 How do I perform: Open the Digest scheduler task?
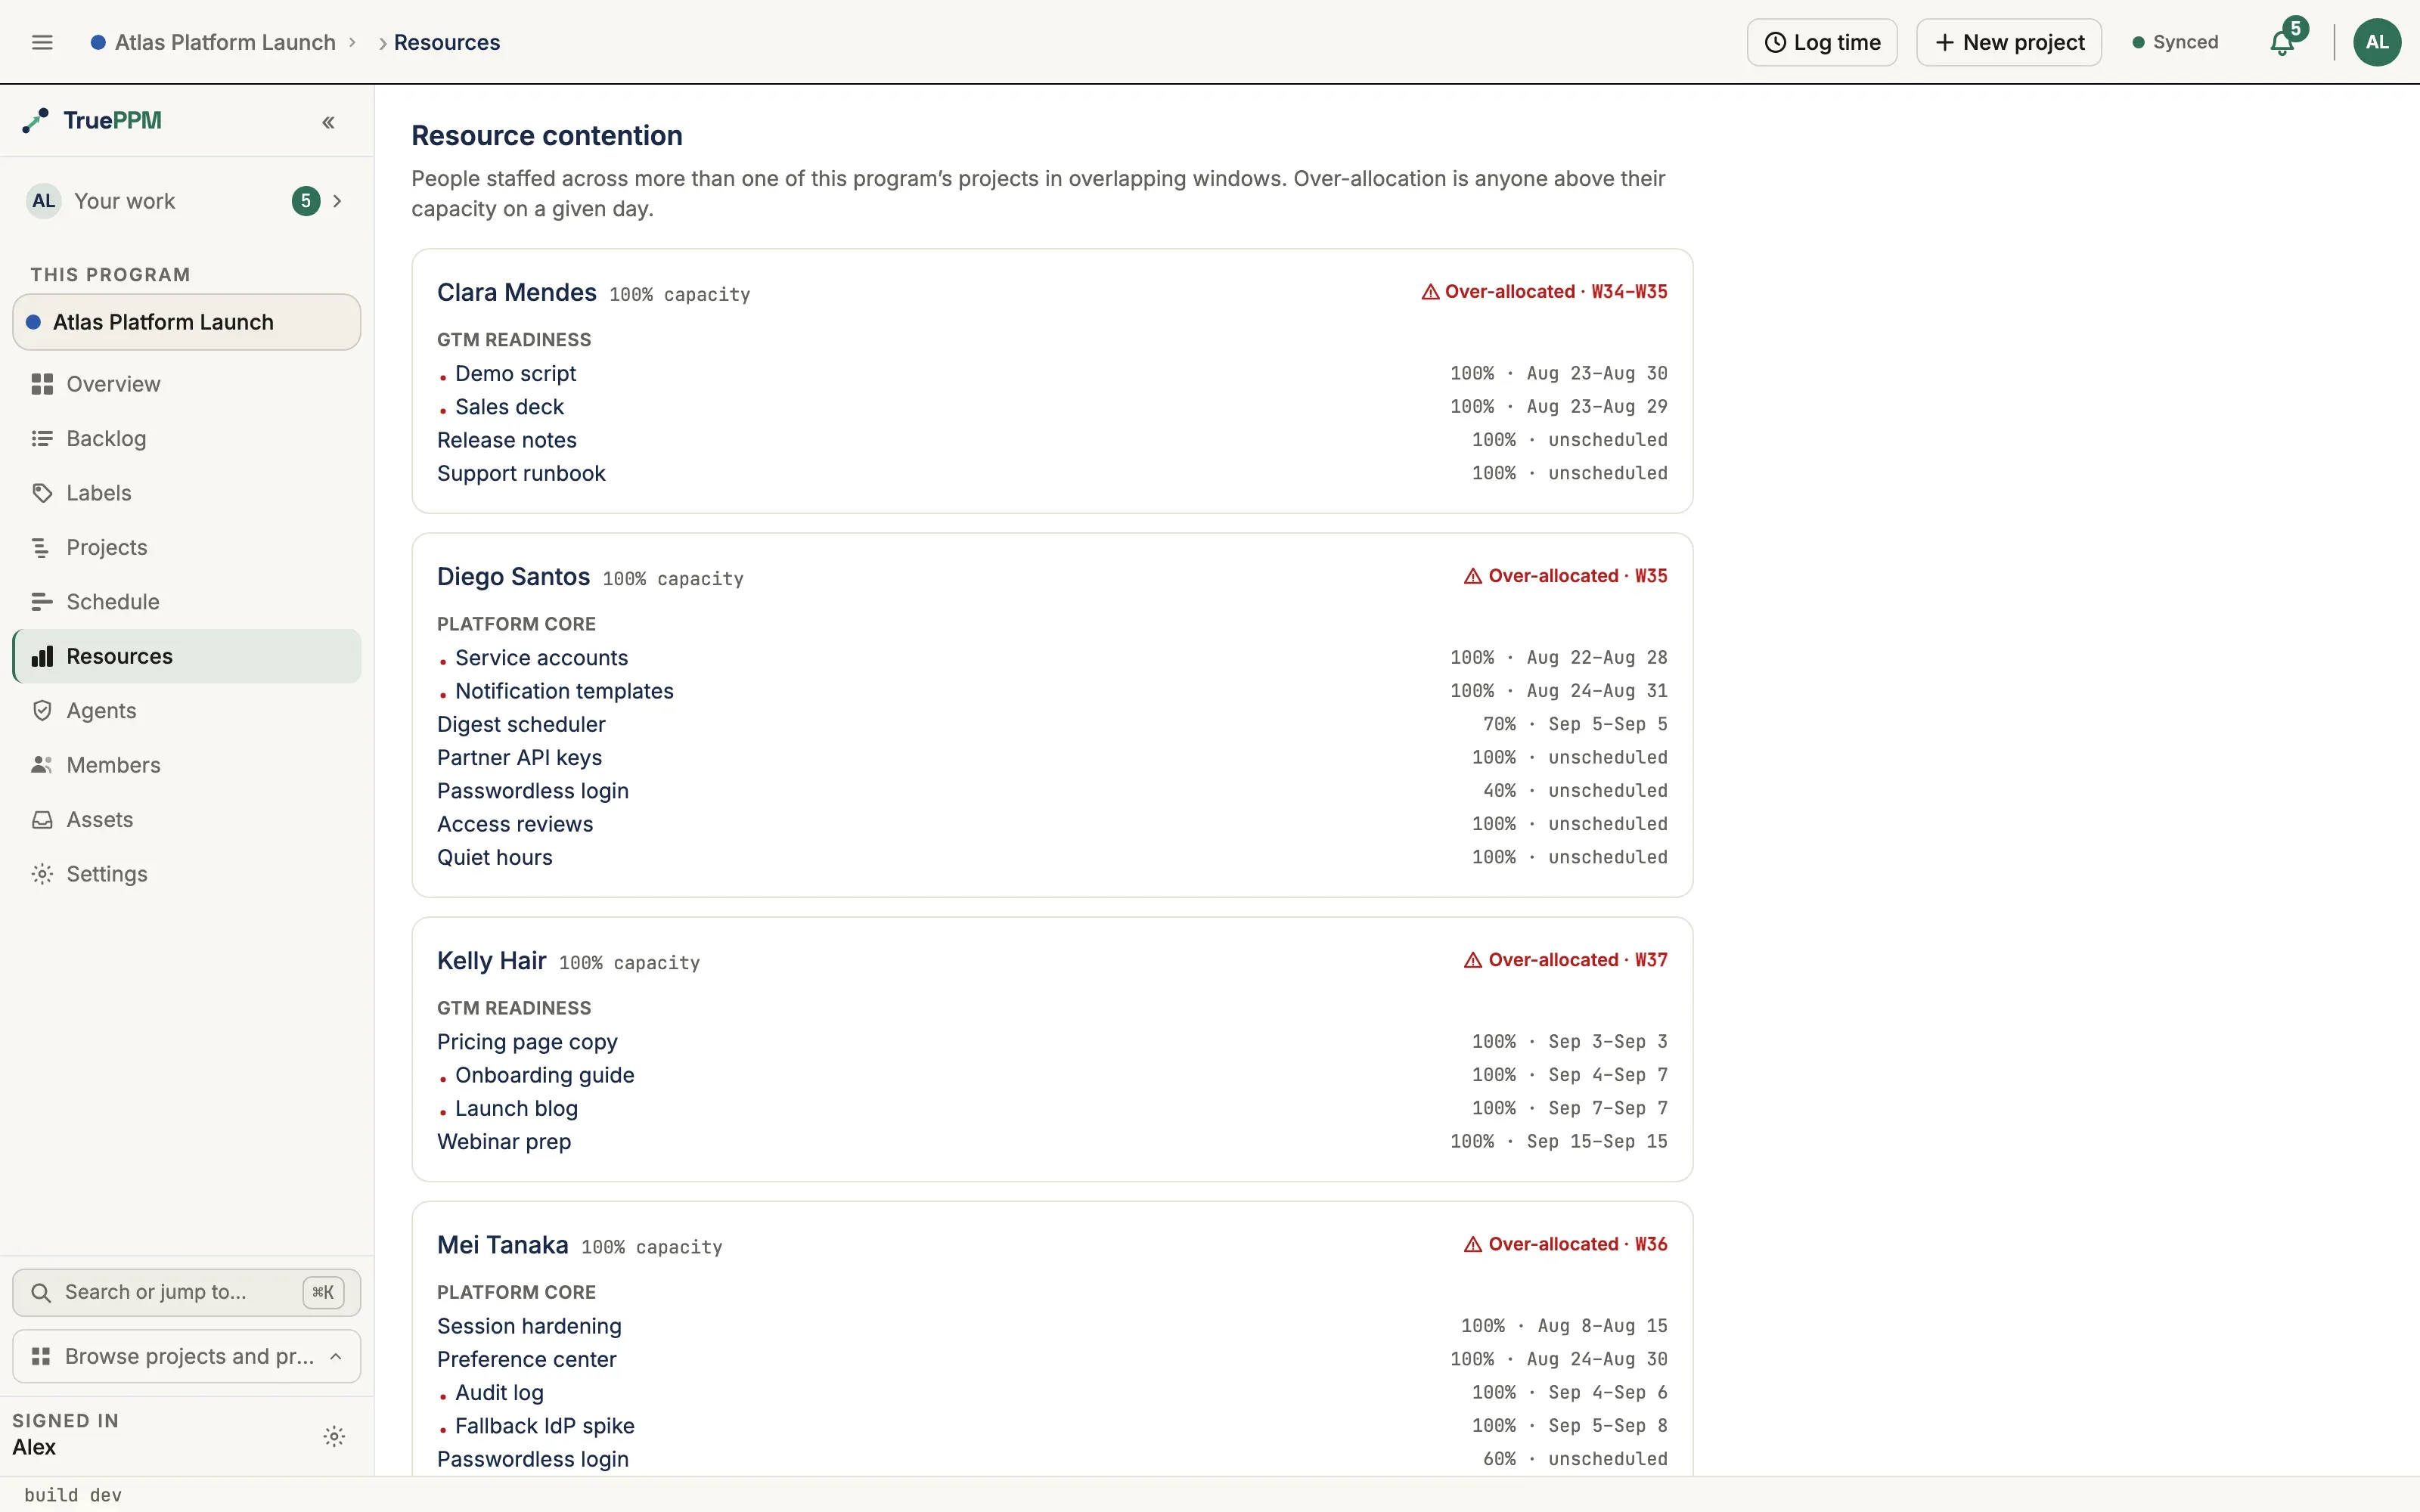pos(521,724)
